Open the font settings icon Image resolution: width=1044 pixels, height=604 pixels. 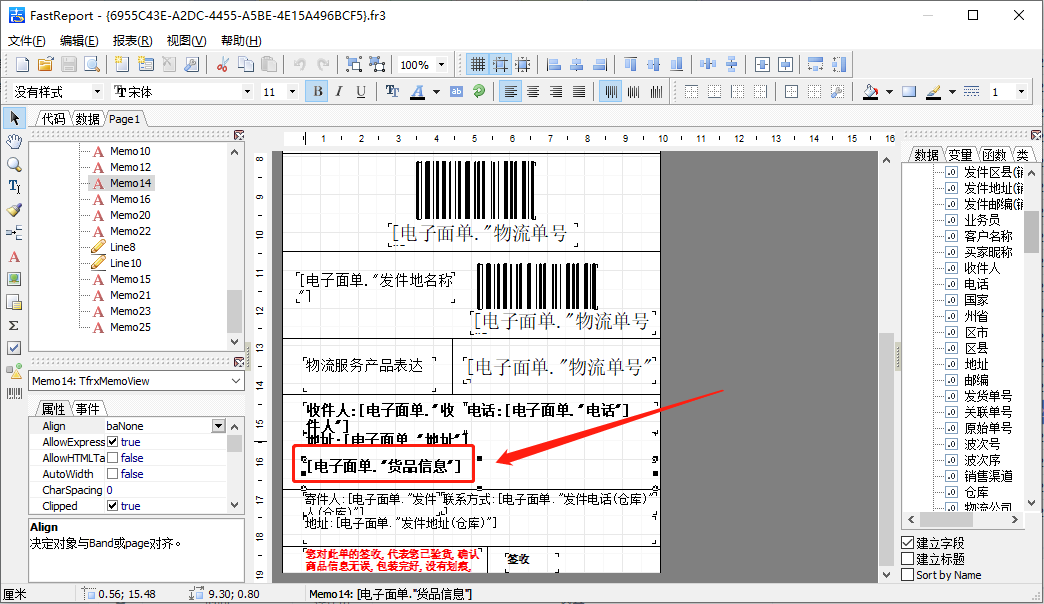392,92
